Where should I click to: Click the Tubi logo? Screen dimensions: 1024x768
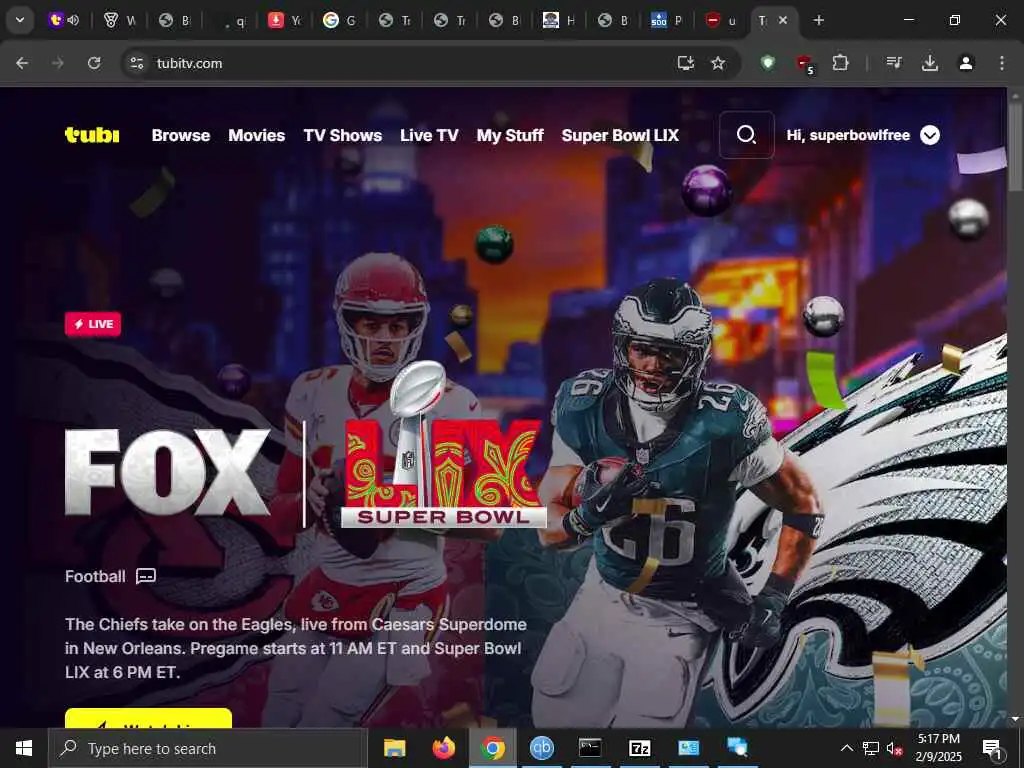click(92, 135)
